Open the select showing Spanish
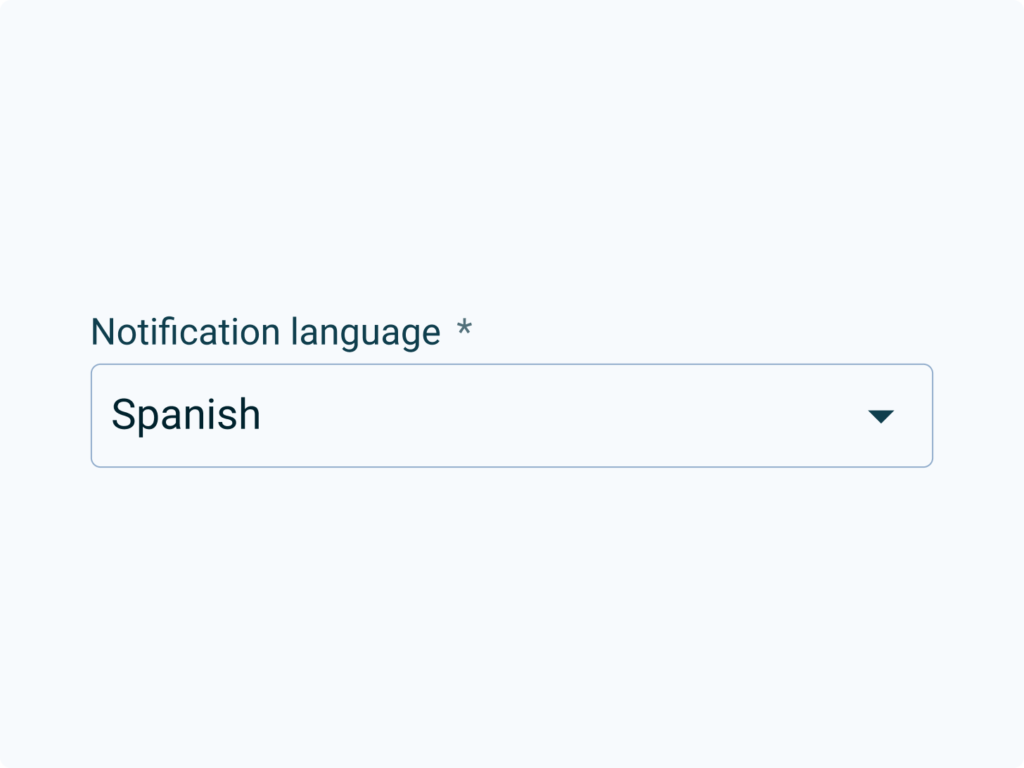This screenshot has width=1024, height=768. point(511,415)
